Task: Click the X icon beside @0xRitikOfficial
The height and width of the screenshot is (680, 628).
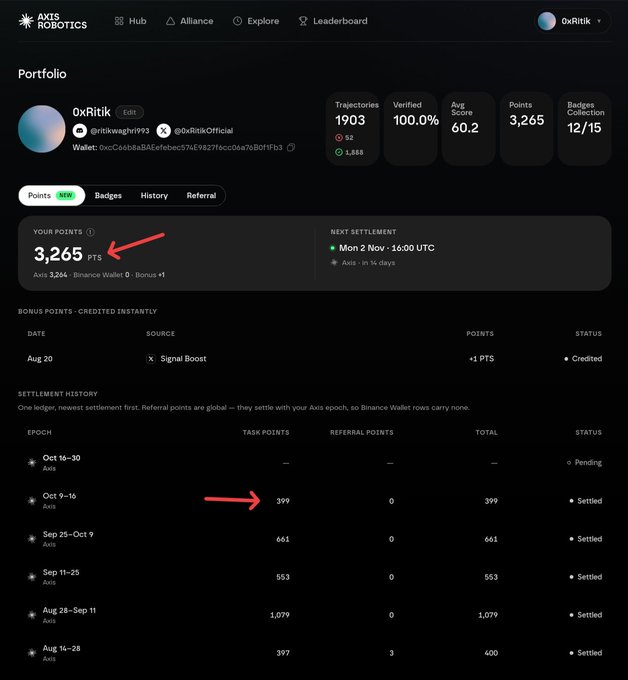Action: (164, 131)
